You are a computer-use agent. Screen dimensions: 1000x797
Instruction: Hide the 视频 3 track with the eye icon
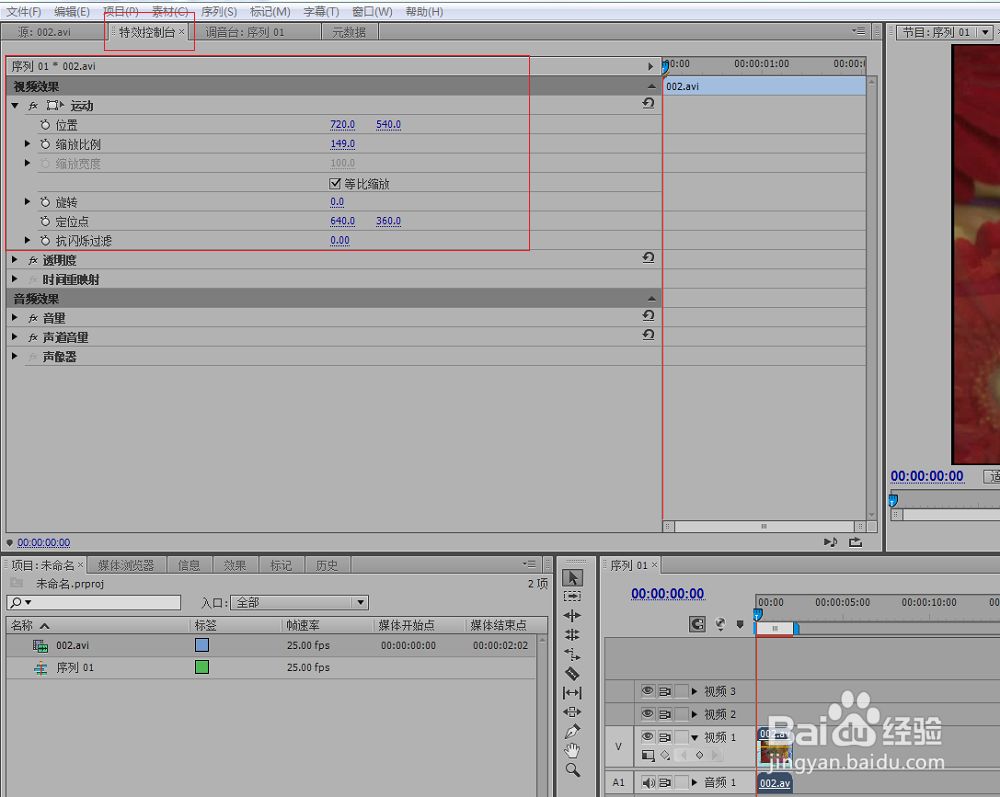pos(647,691)
